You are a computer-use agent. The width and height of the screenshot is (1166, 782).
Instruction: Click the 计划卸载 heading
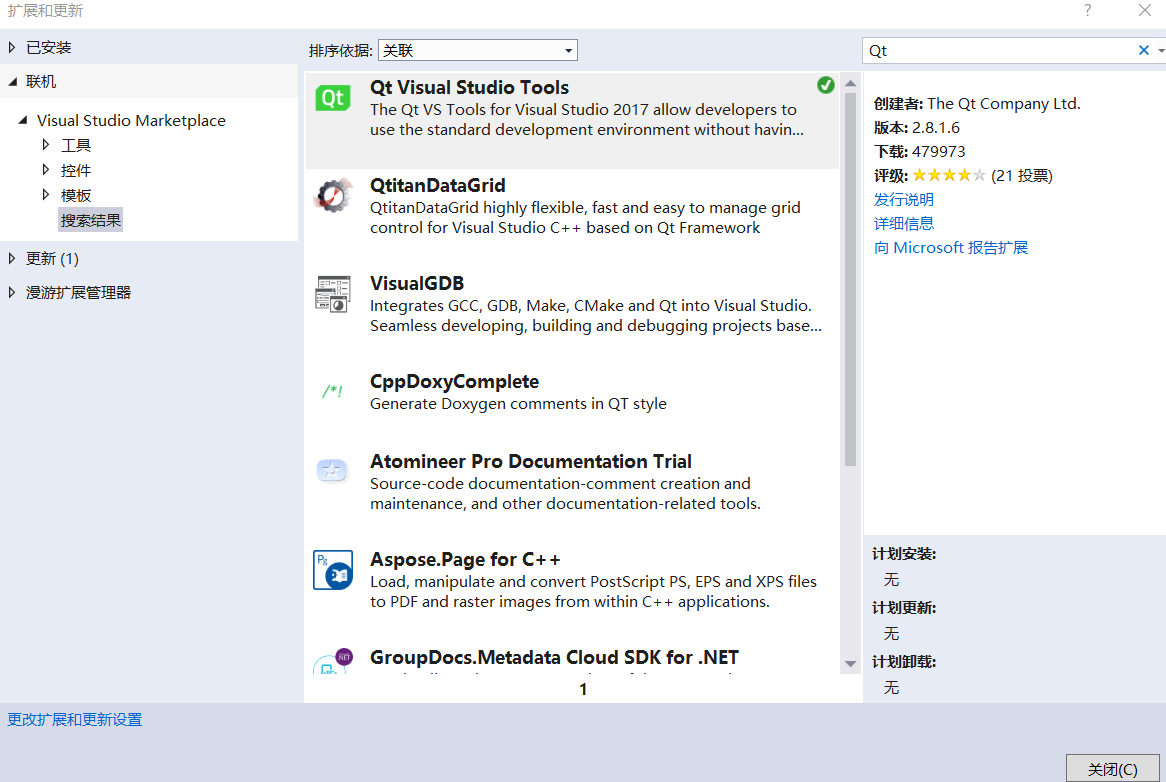point(904,662)
